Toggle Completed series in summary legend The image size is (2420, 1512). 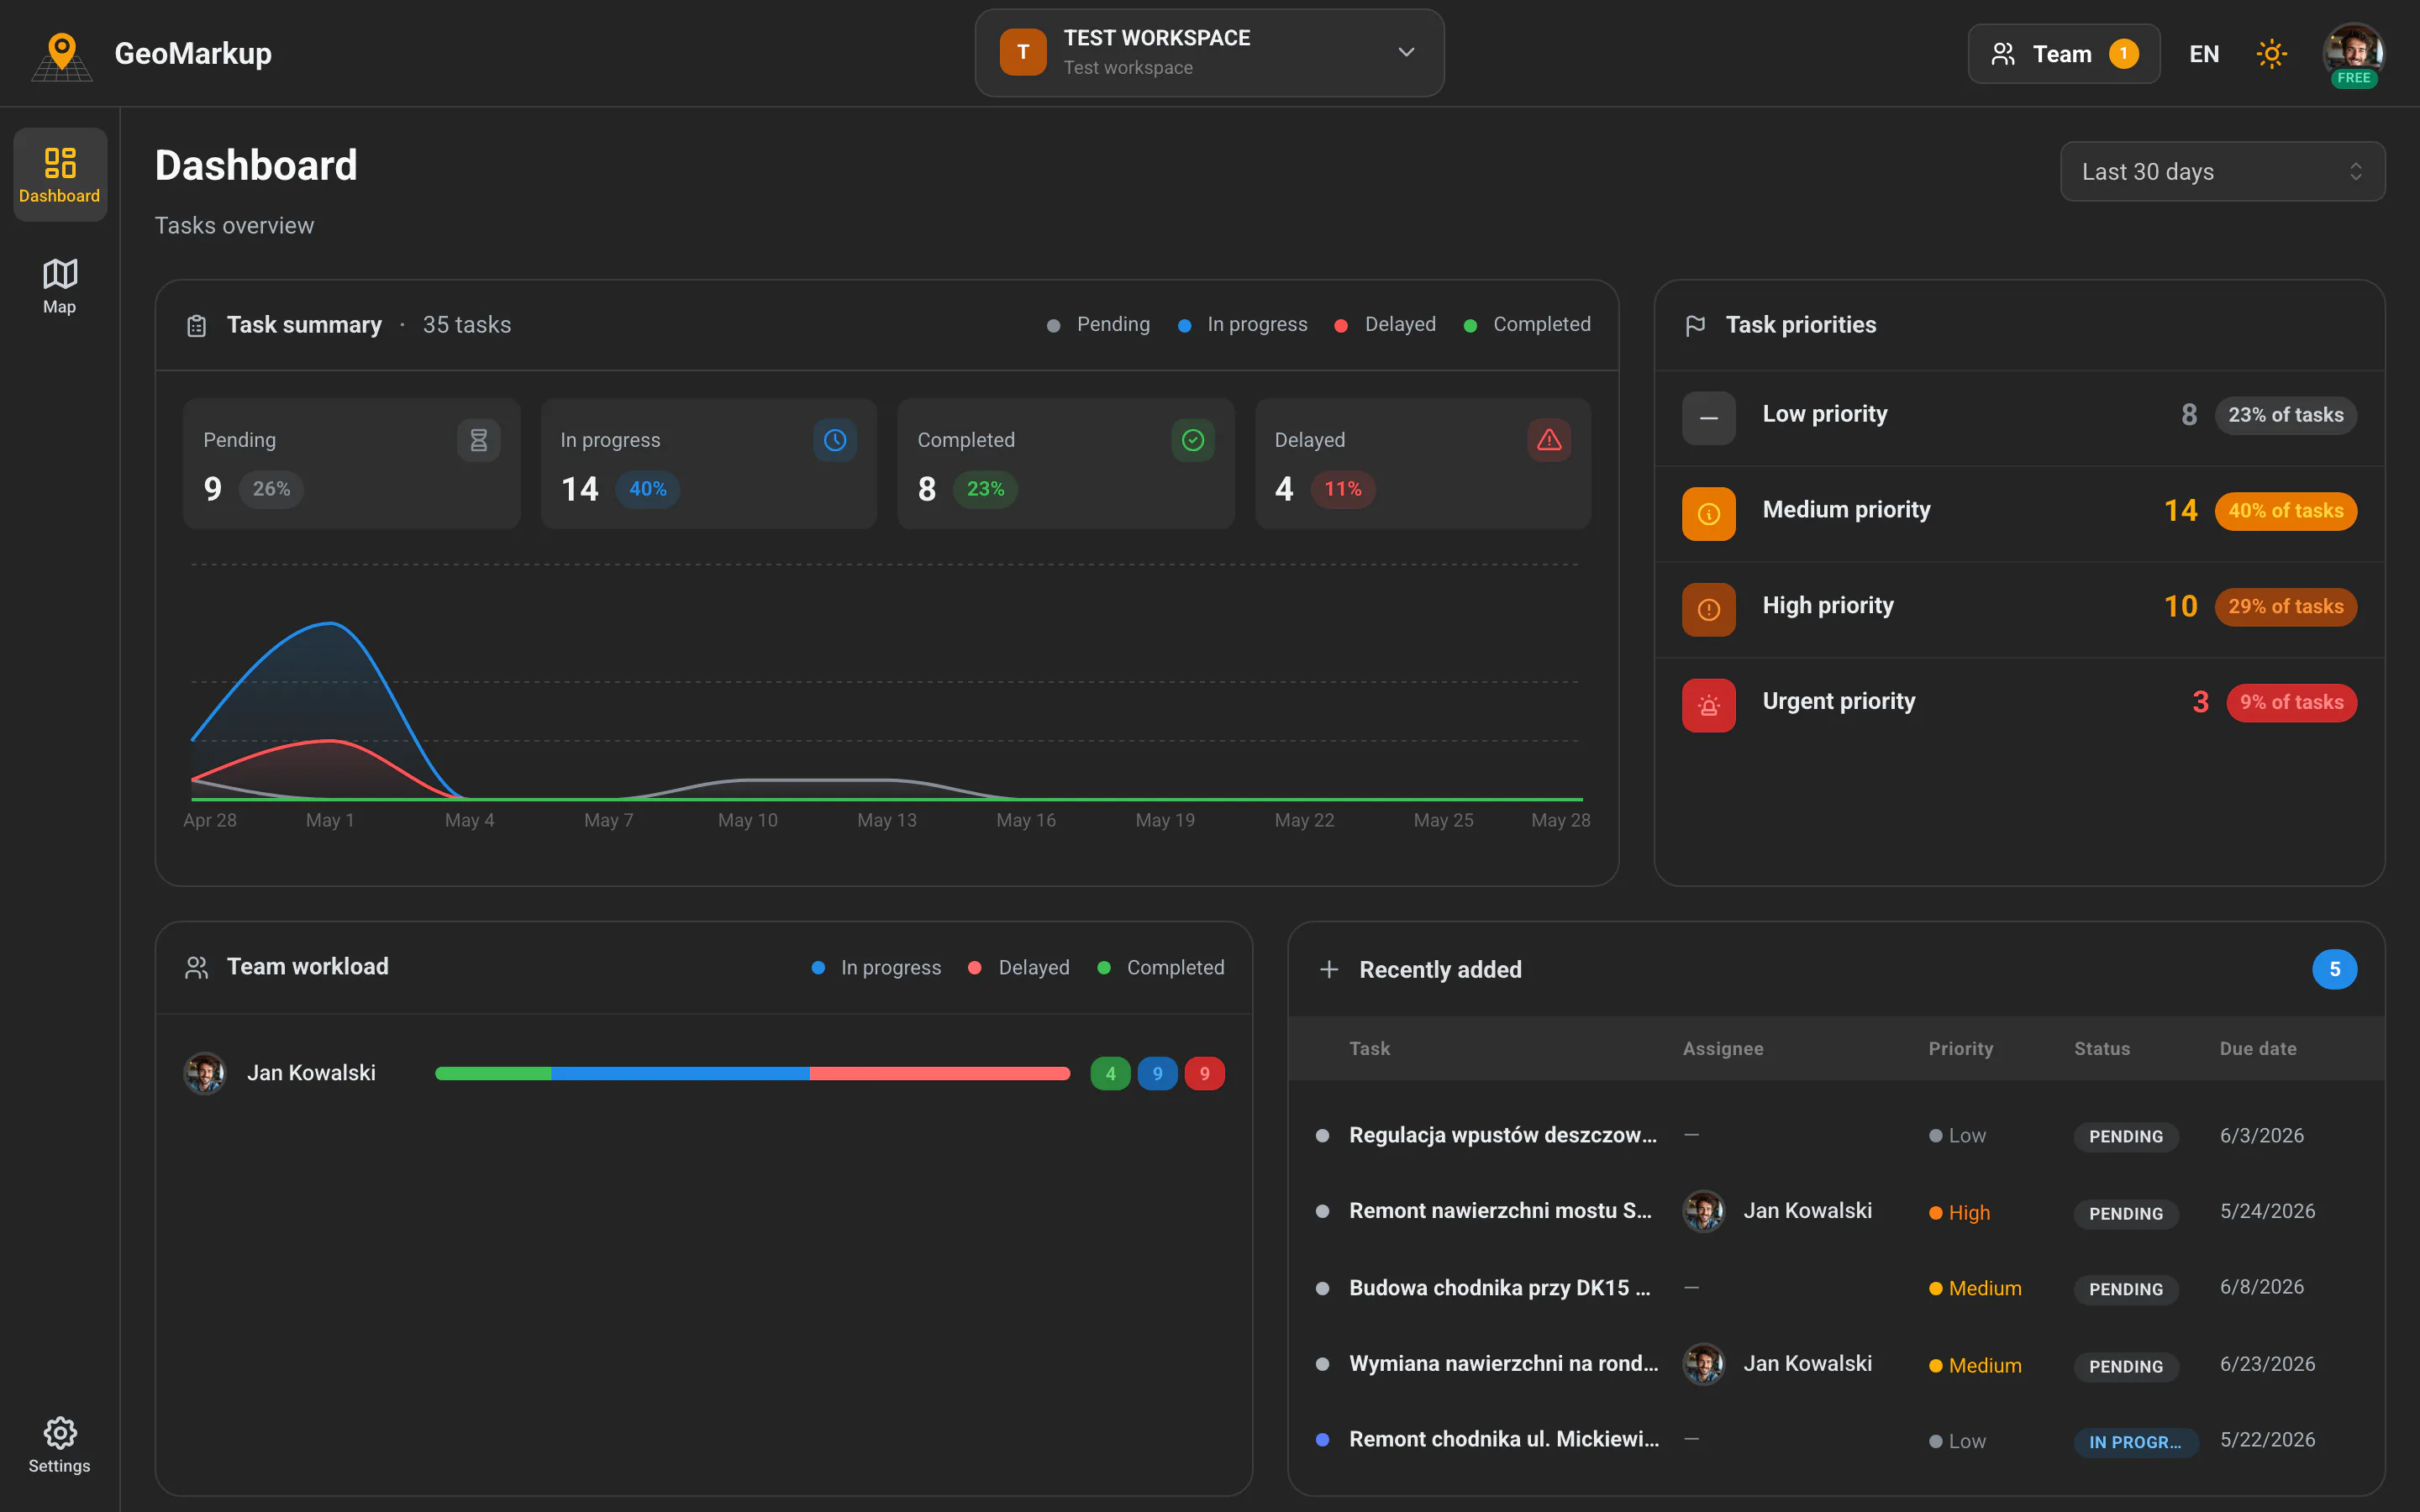click(1527, 325)
